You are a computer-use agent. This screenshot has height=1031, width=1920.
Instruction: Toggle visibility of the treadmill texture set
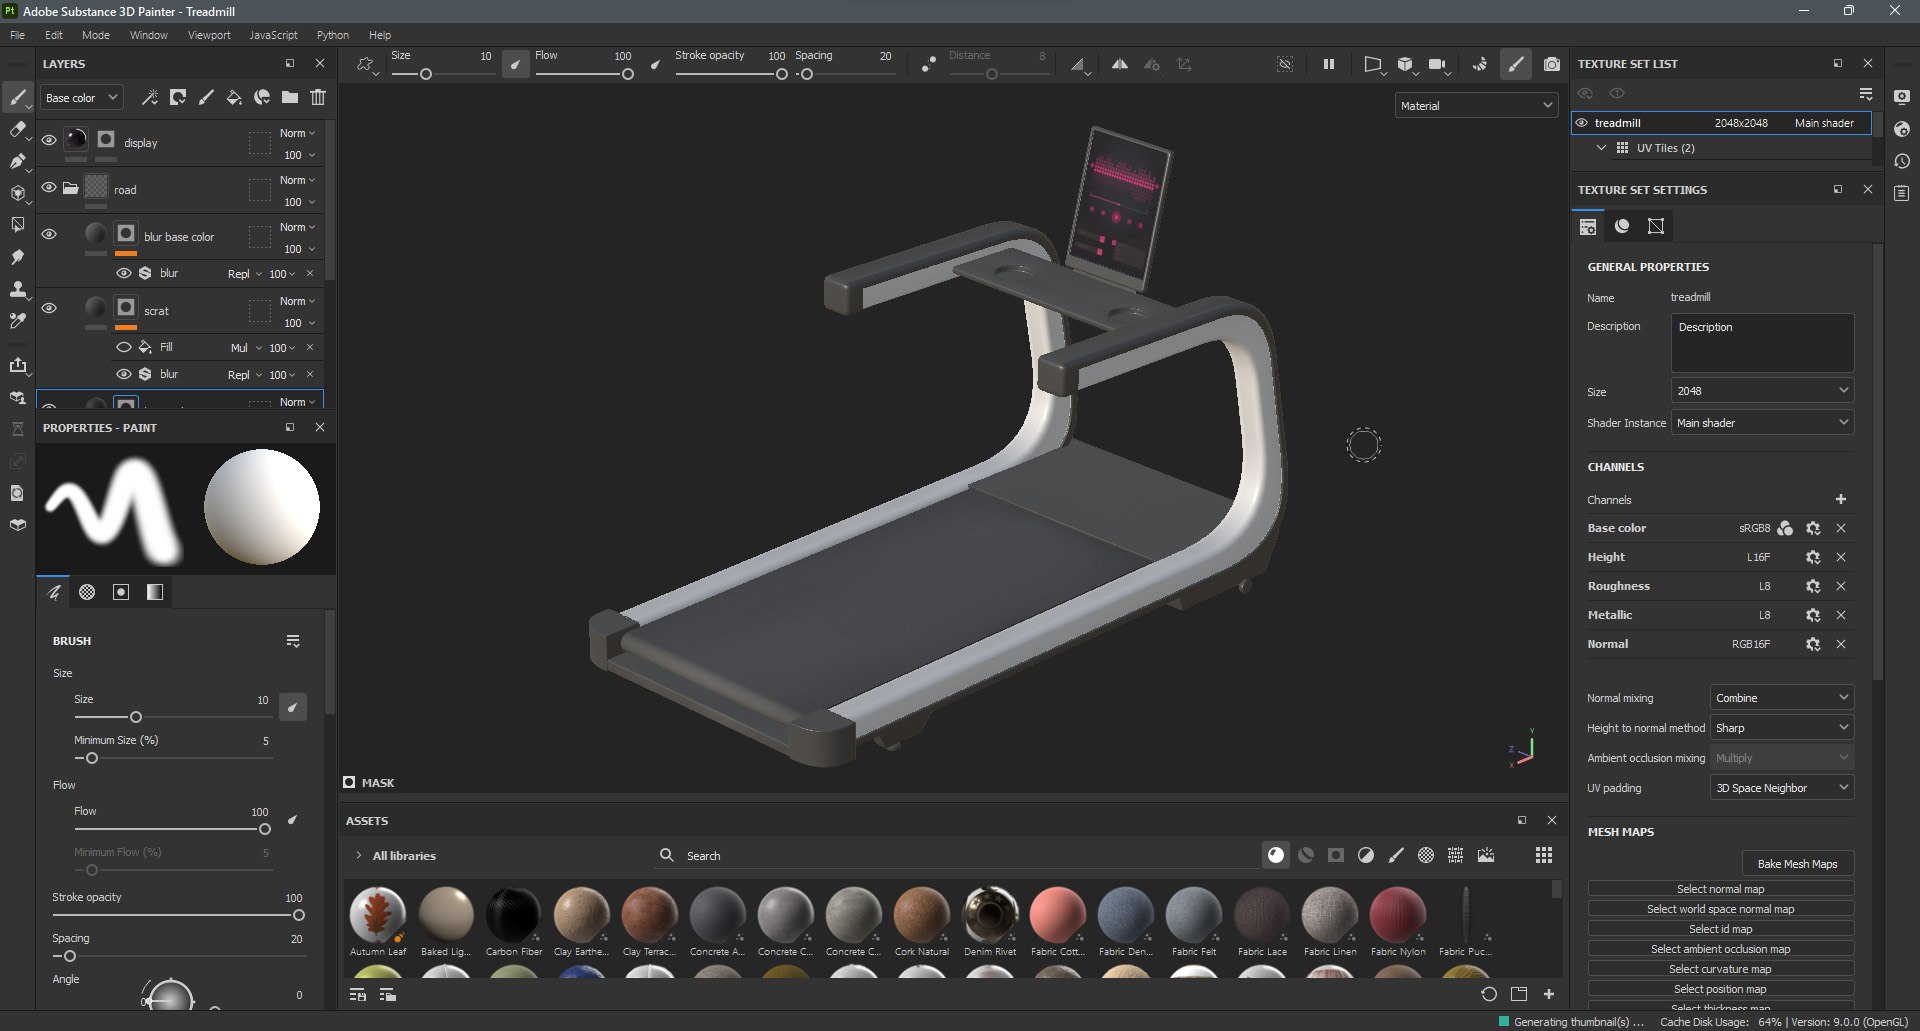pyautogui.click(x=1582, y=123)
